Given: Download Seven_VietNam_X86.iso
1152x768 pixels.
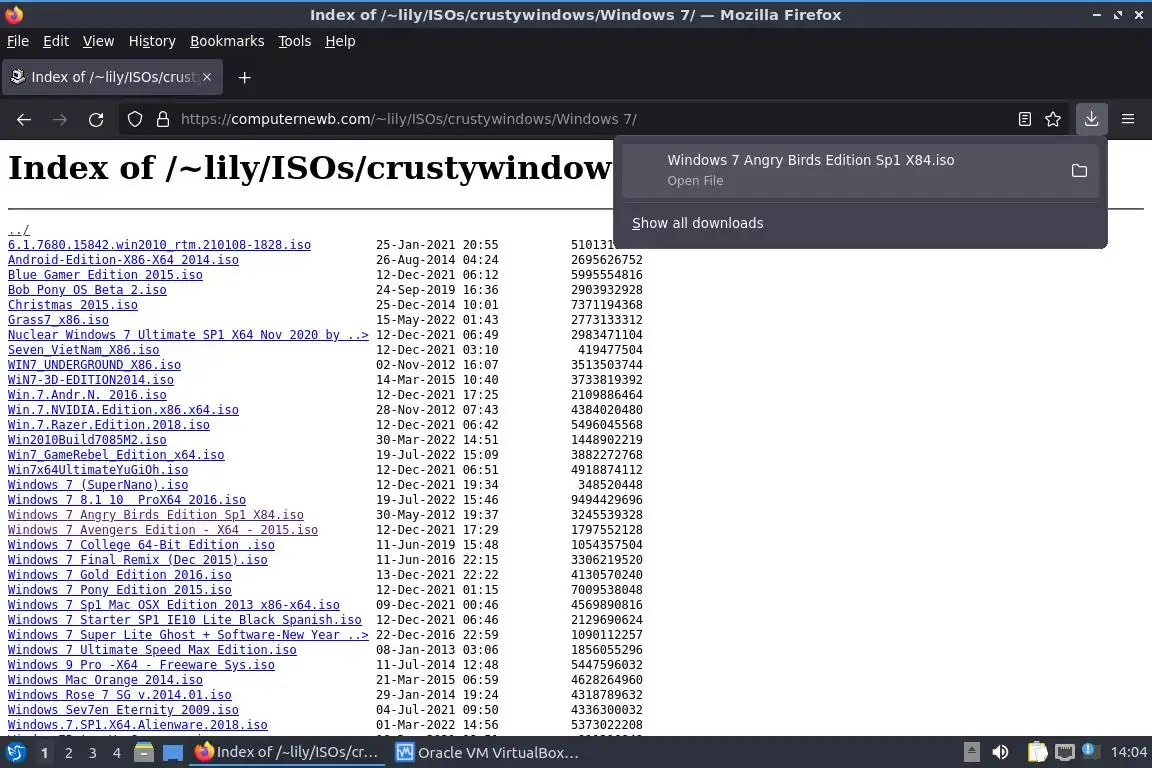Looking at the screenshot, I should [83, 350].
